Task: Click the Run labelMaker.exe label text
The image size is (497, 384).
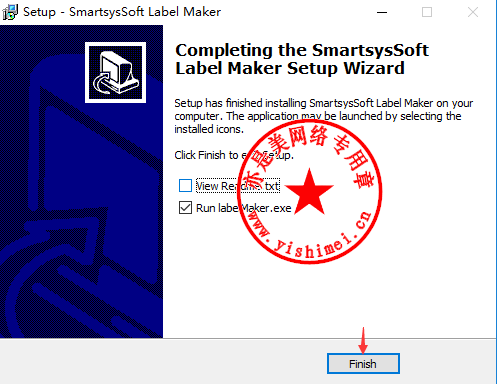Action: pos(244,208)
